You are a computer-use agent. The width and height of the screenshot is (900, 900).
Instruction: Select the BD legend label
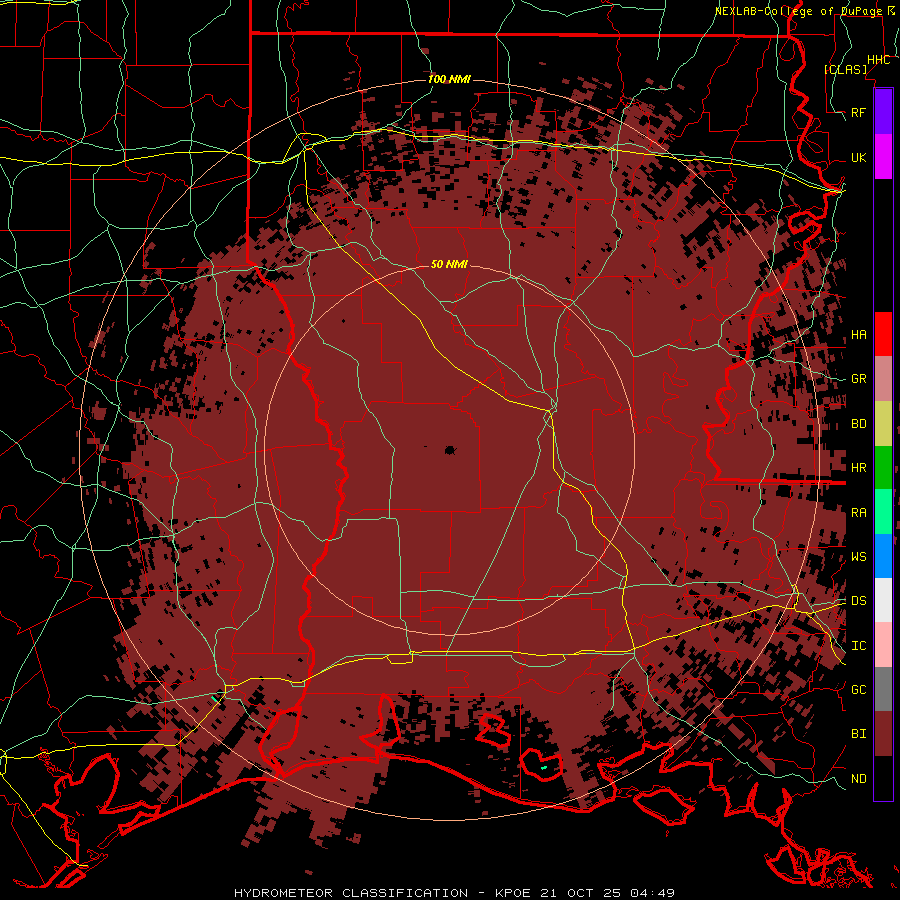click(x=859, y=424)
